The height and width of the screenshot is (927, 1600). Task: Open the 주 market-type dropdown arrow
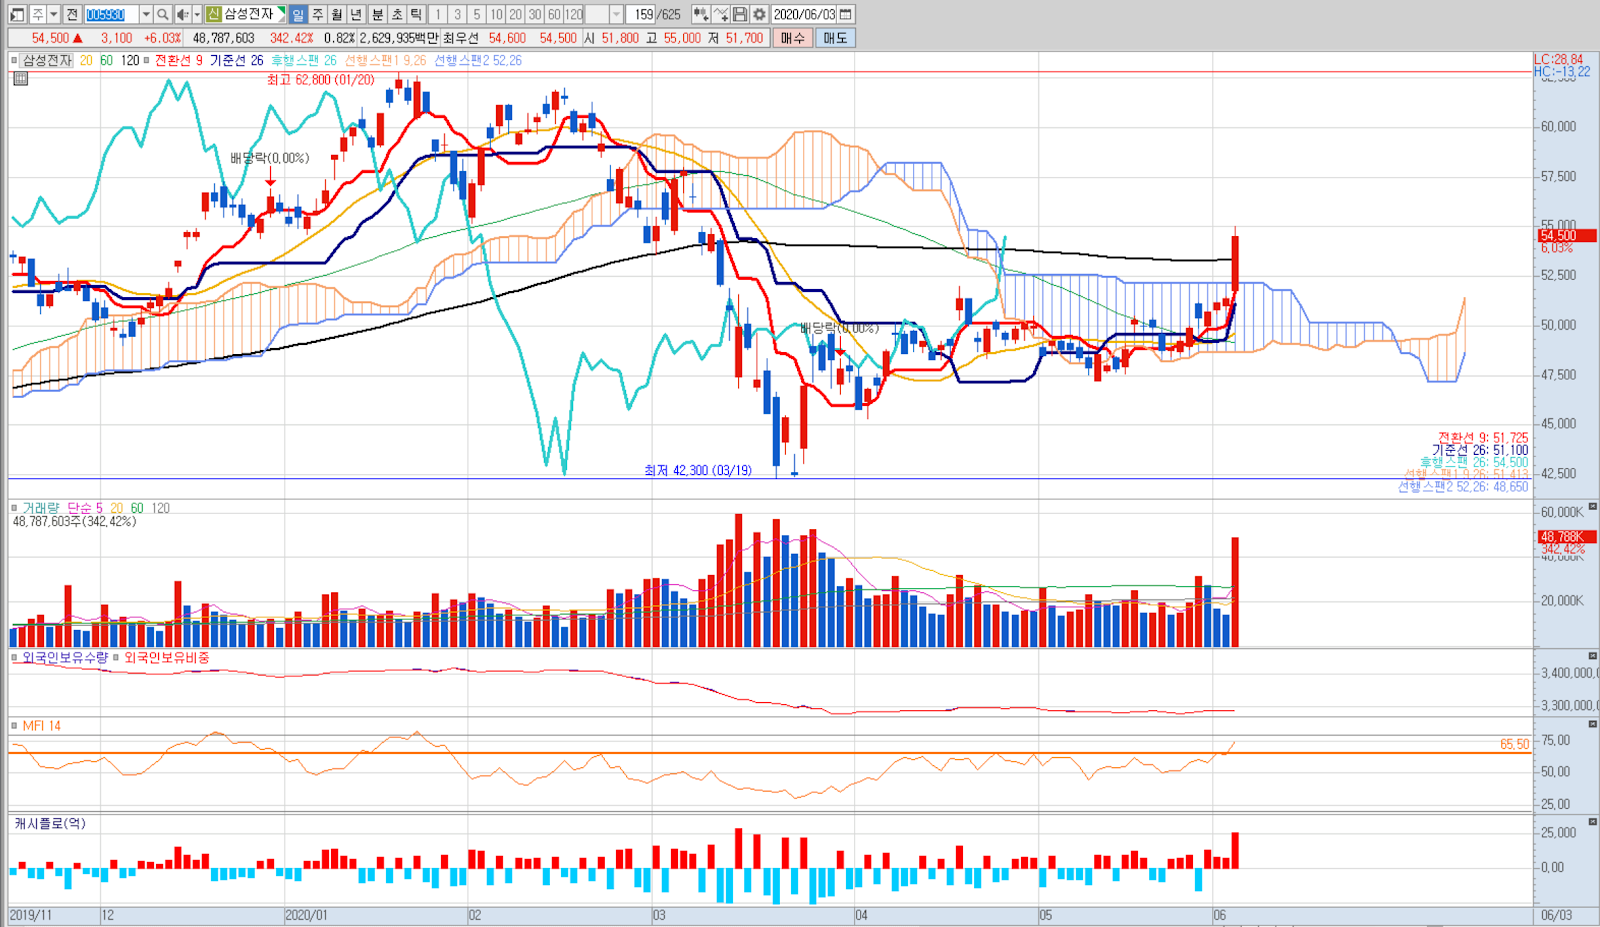pos(54,14)
